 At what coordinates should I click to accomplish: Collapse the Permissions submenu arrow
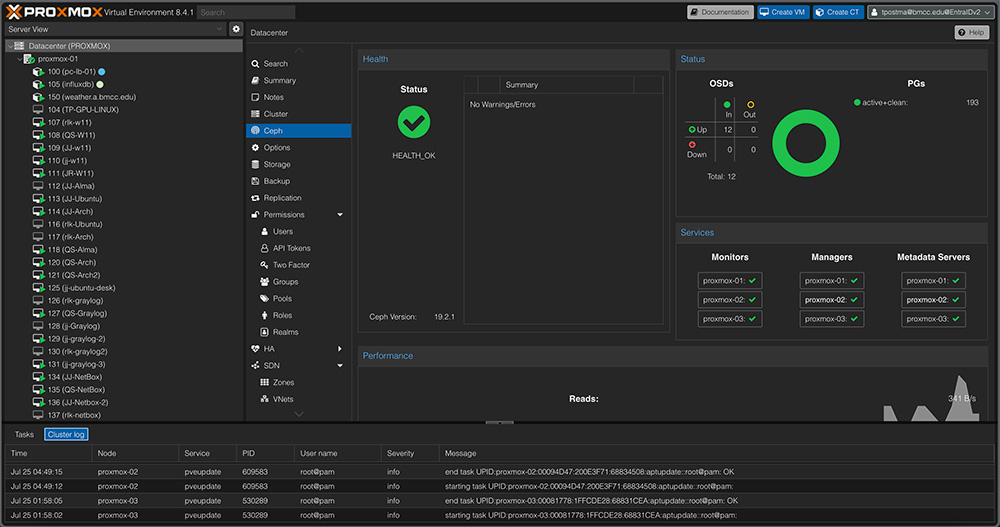coord(340,215)
